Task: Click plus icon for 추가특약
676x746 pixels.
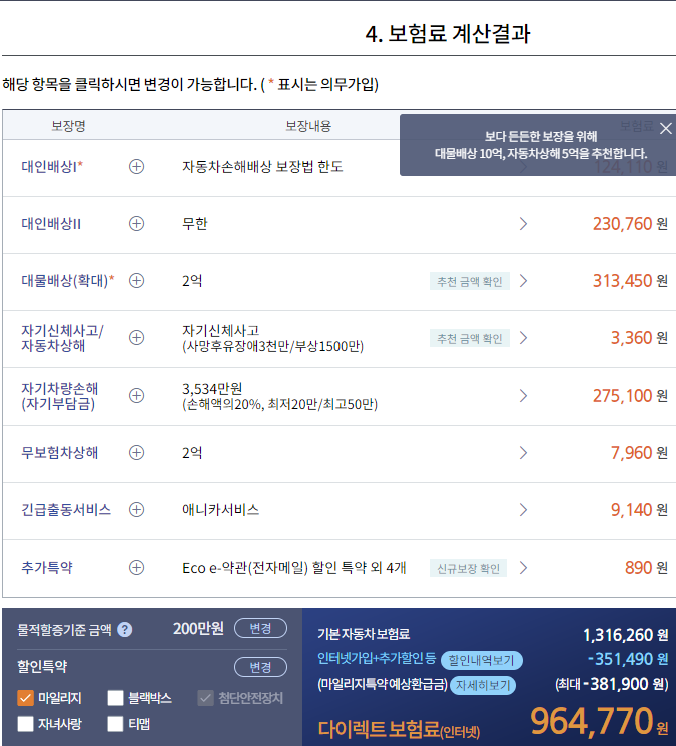Action: click(137, 568)
